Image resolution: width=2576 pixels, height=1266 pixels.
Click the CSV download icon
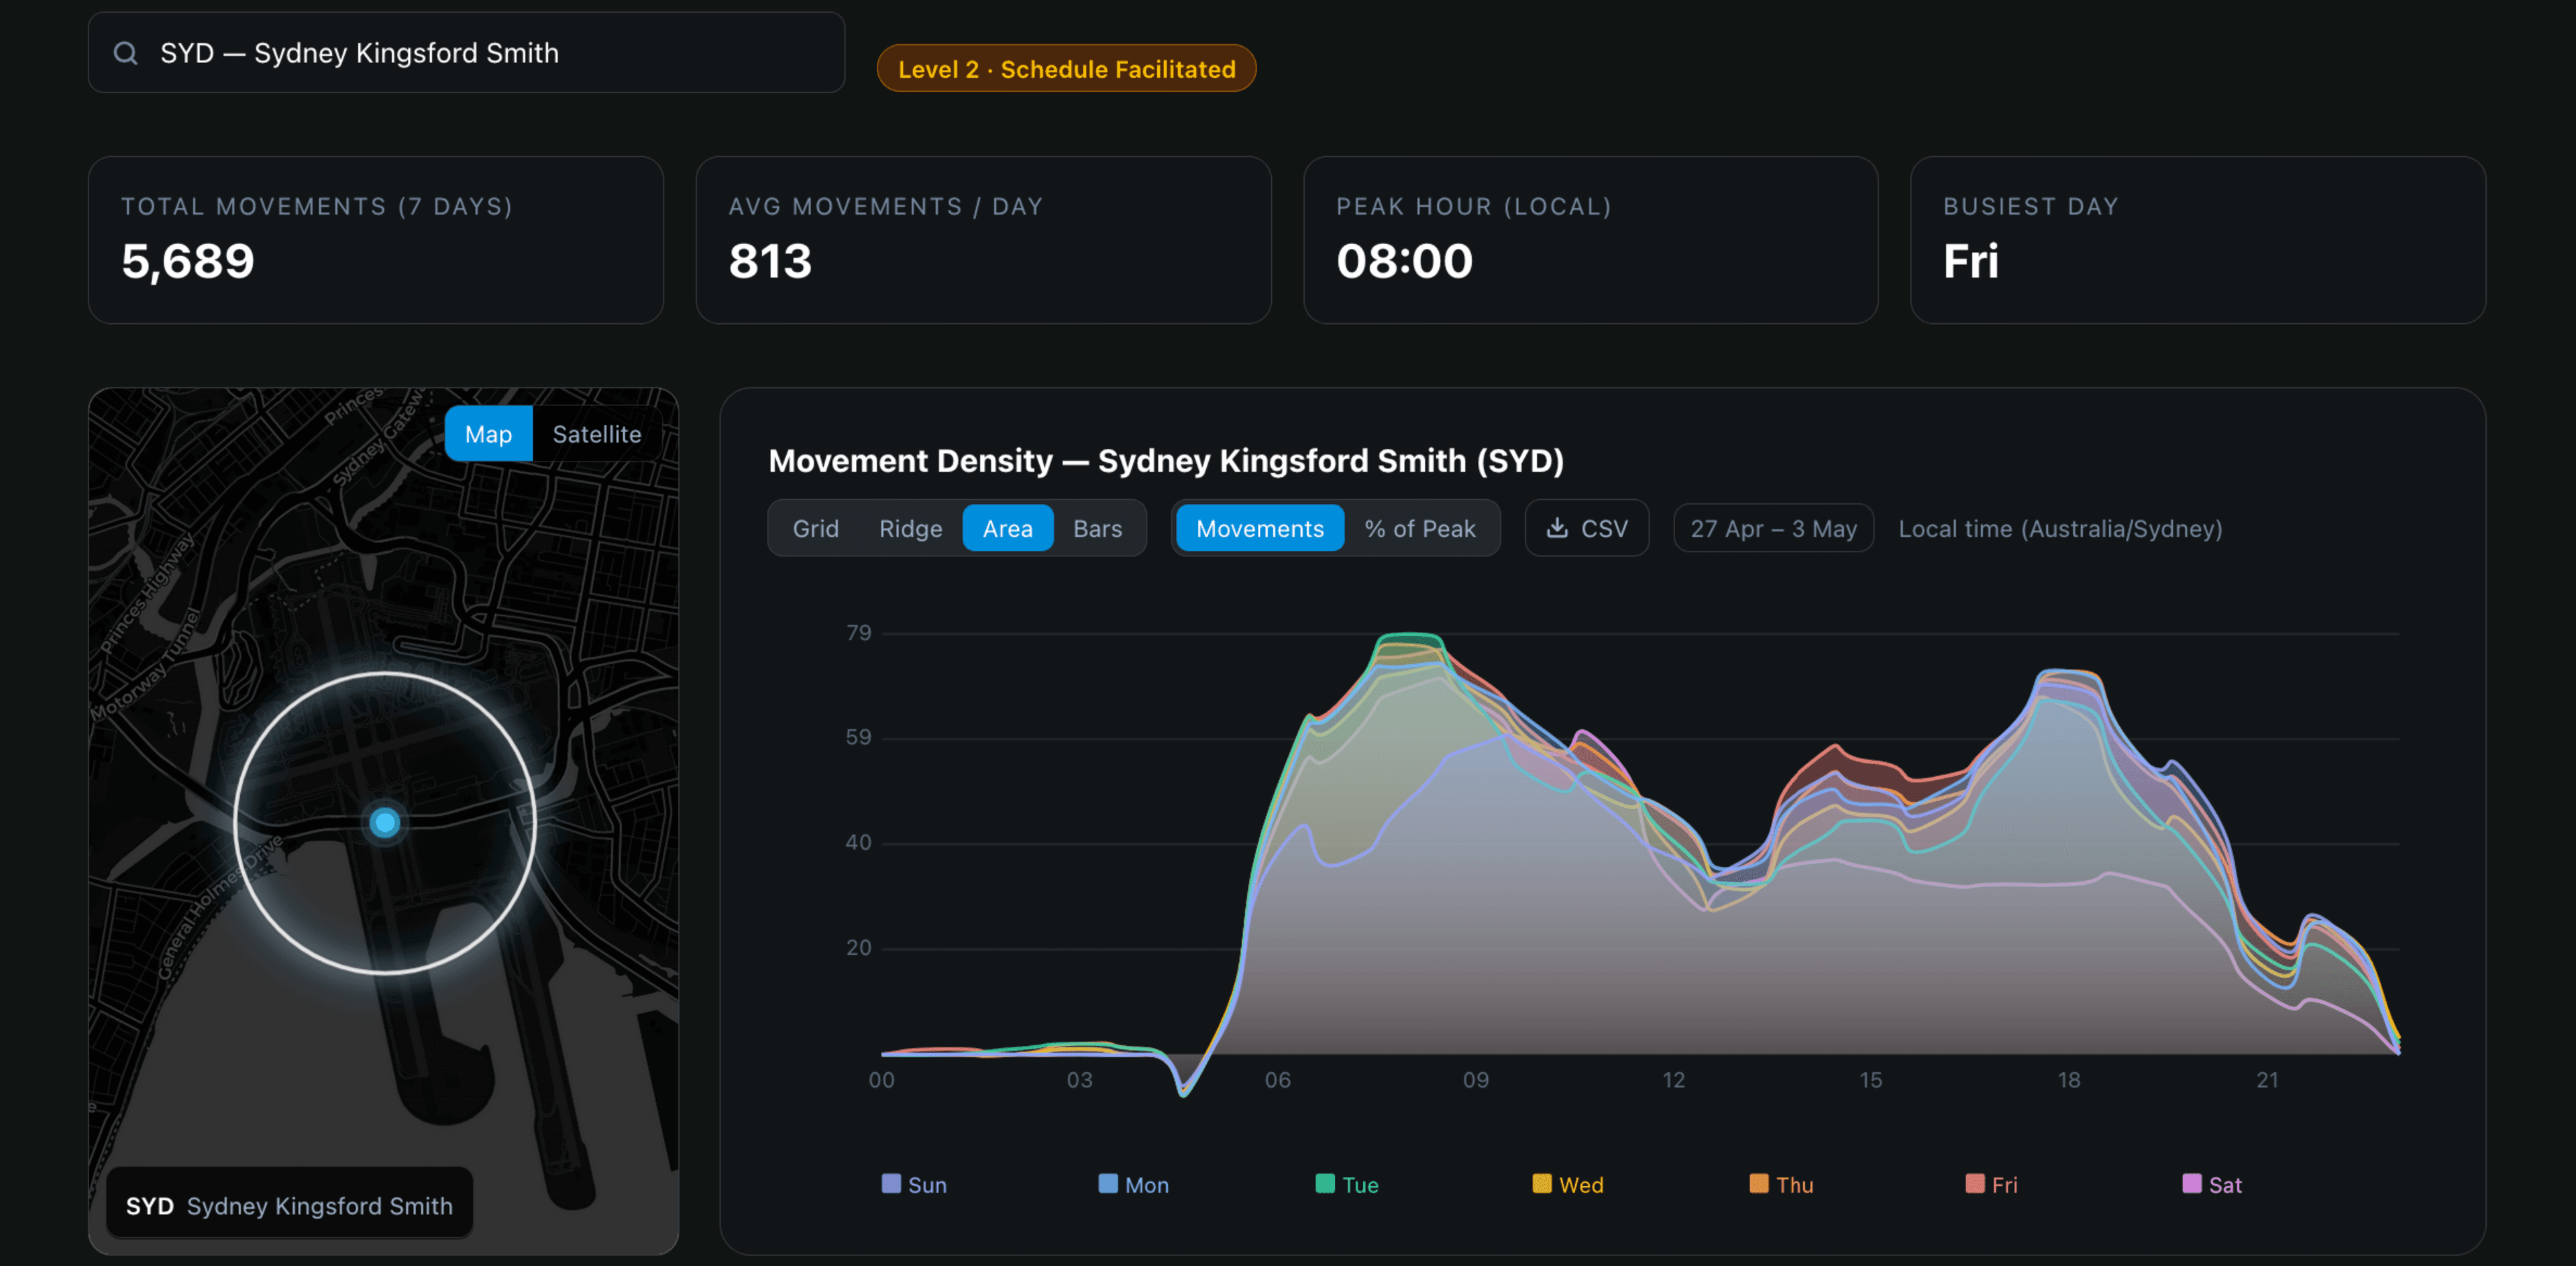tap(1557, 528)
